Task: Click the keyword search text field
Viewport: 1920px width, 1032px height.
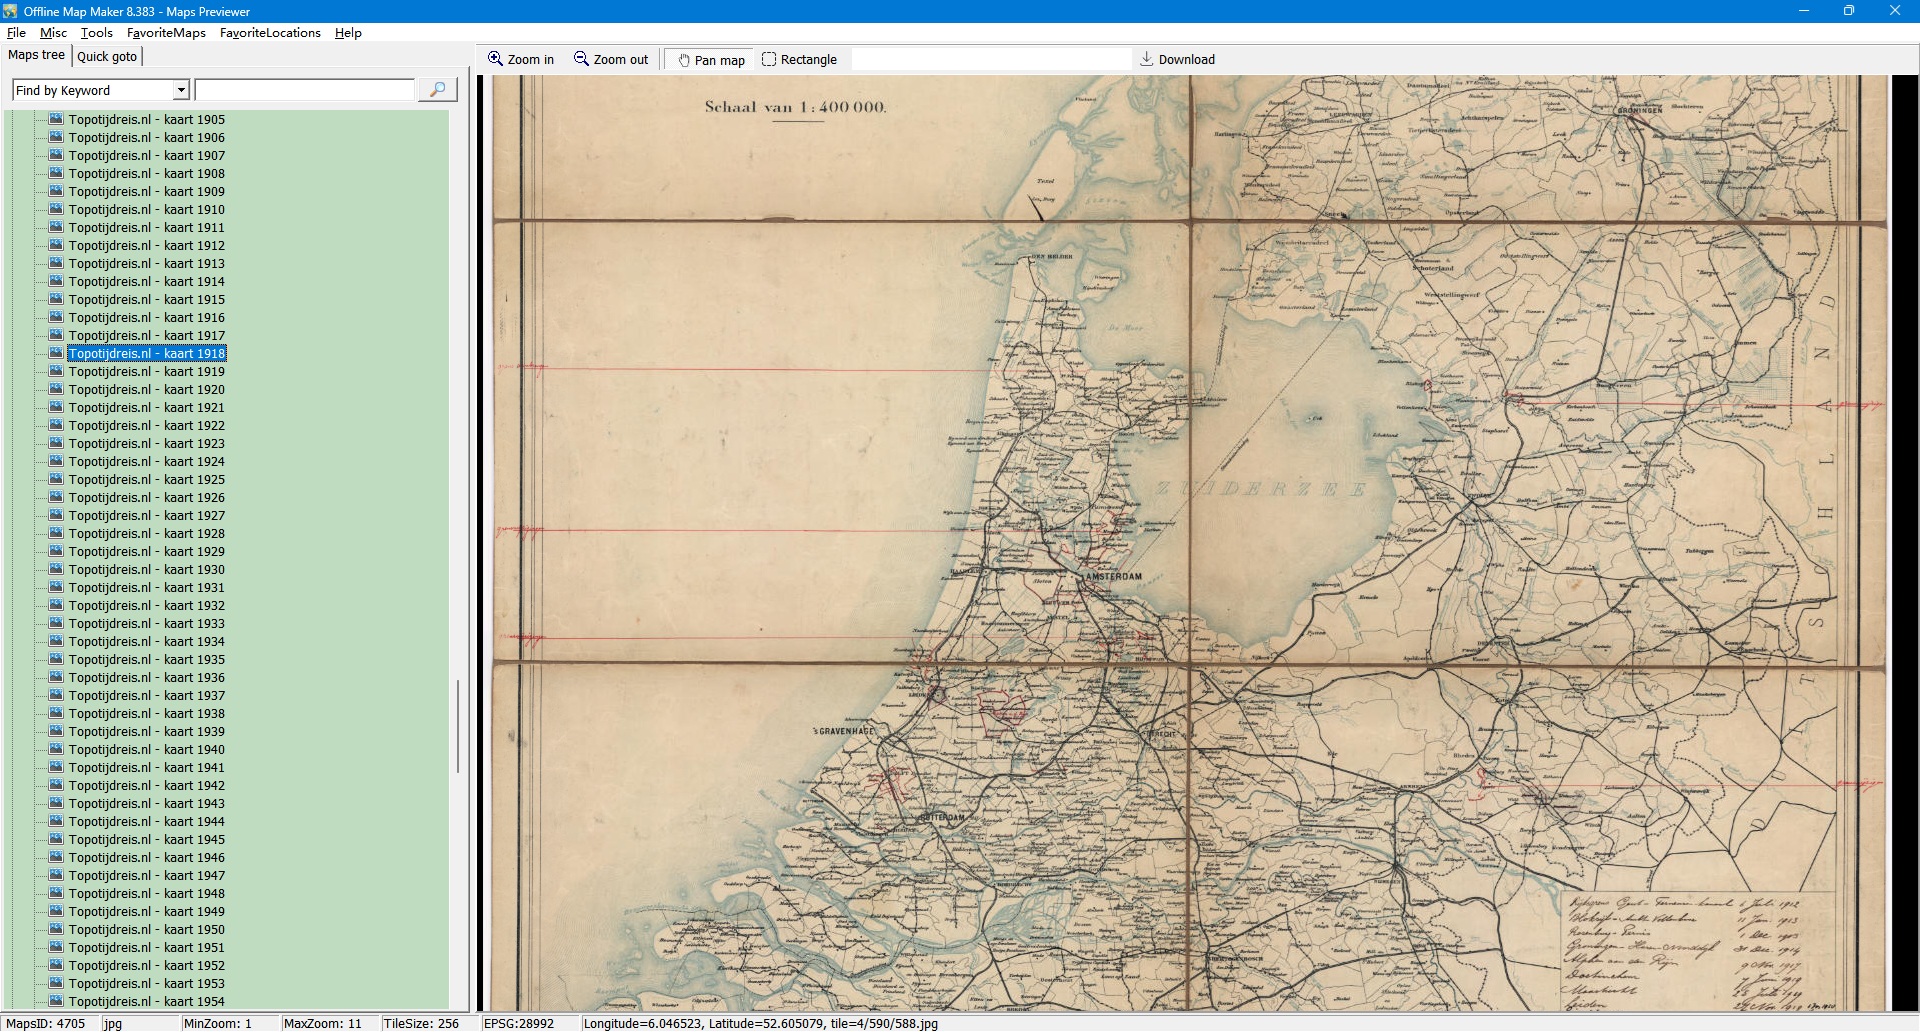Action: [x=305, y=90]
